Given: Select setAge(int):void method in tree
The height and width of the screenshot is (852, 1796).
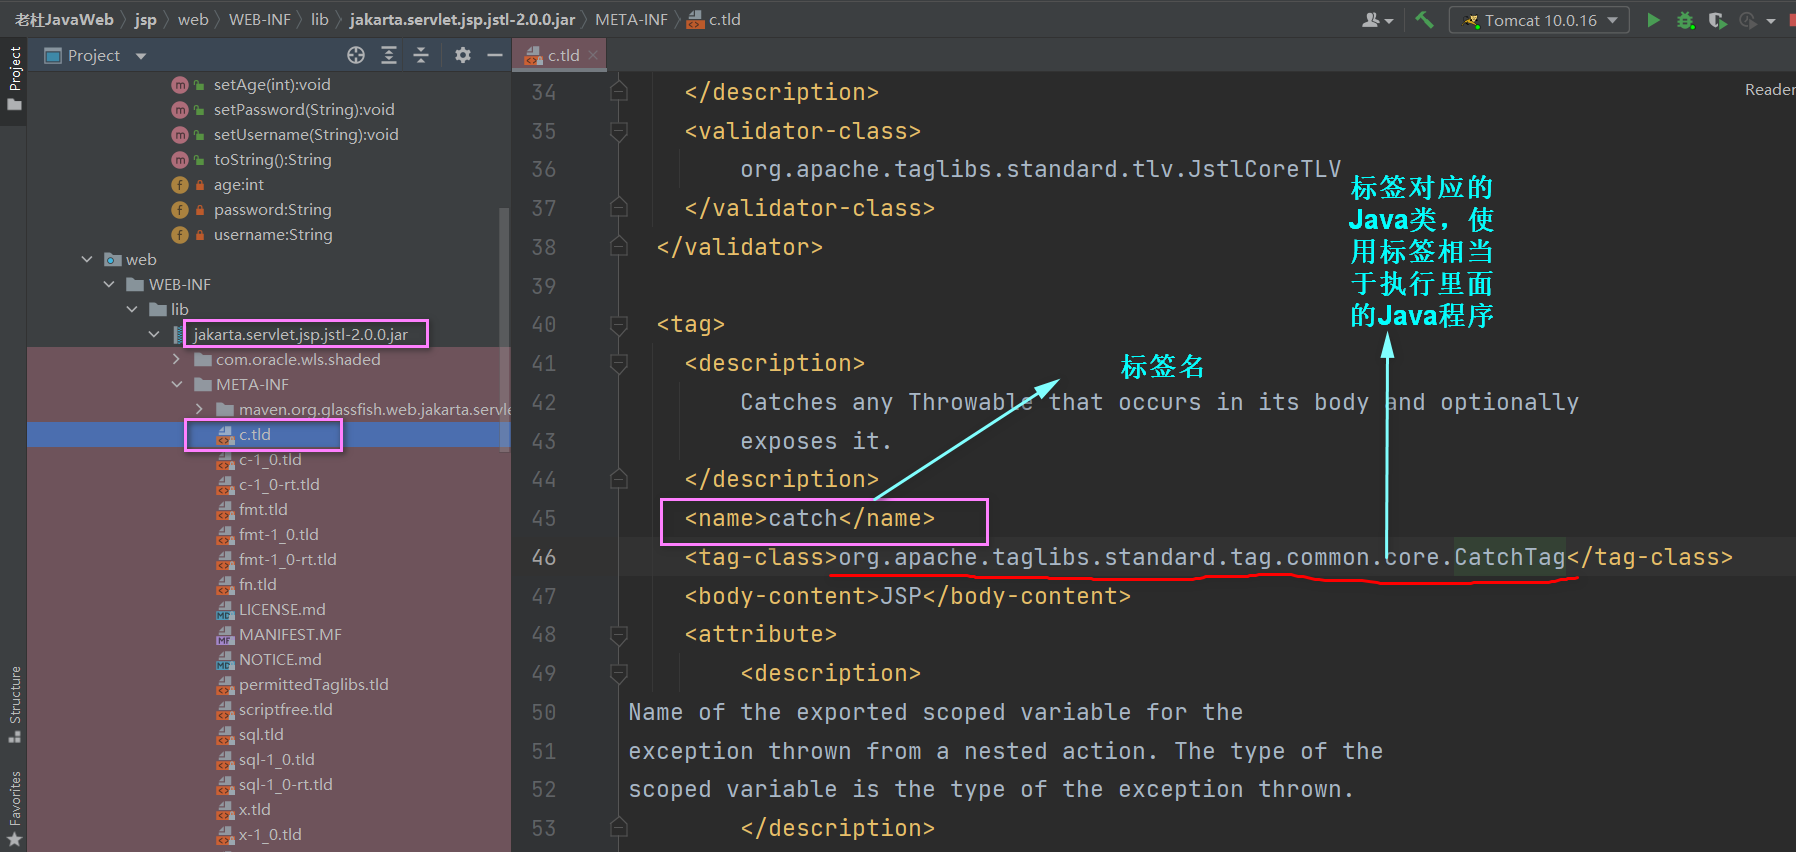Looking at the screenshot, I should point(272,85).
